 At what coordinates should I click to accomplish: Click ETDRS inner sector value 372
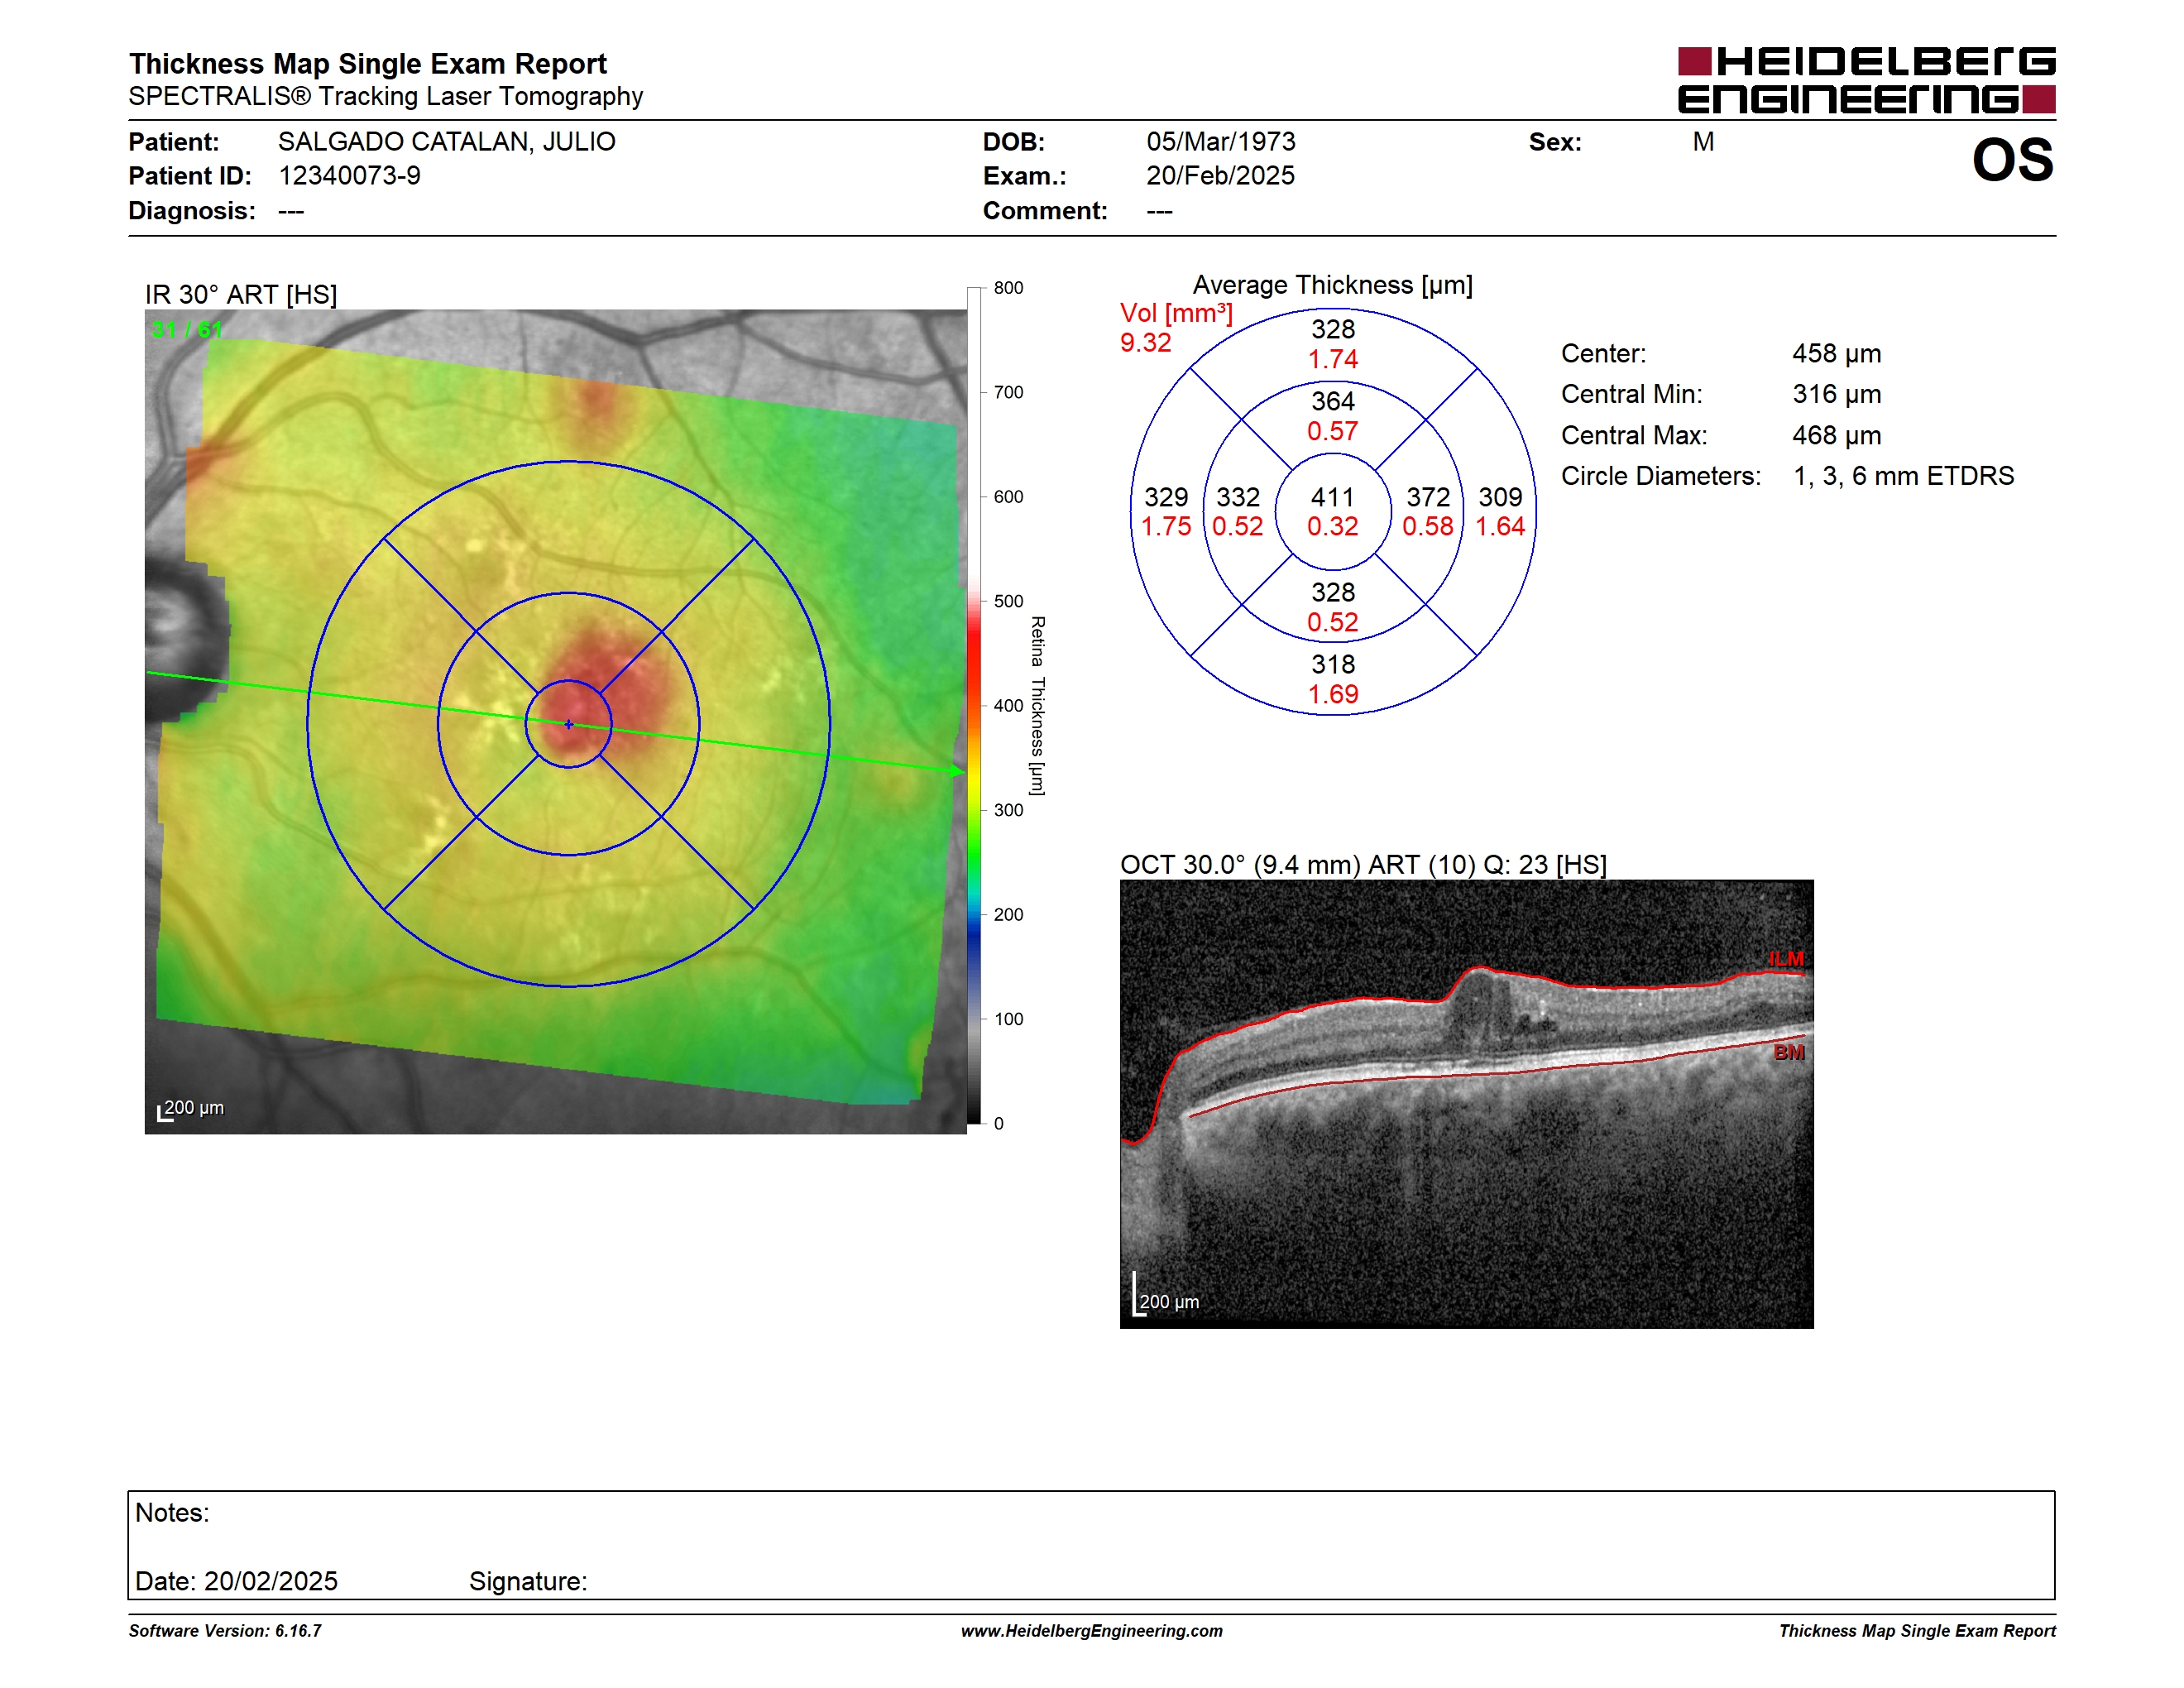1428,497
